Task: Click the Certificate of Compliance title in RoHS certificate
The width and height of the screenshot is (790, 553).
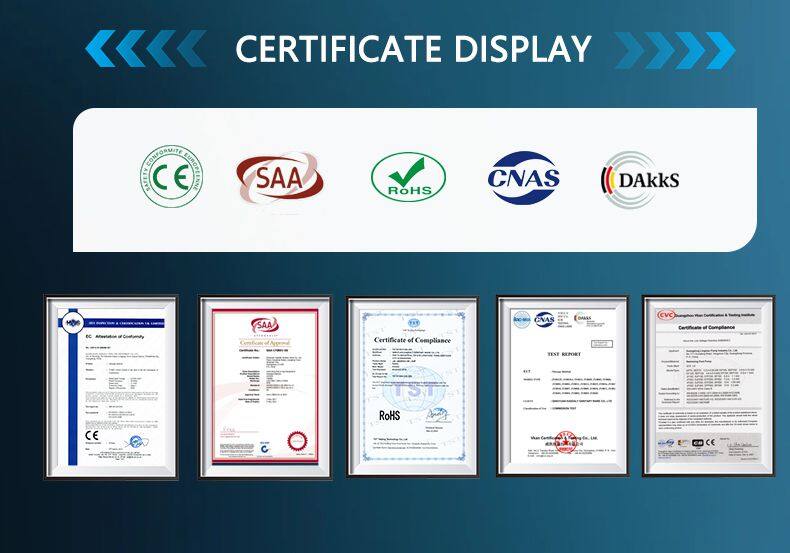Action: pyautogui.click(x=413, y=341)
